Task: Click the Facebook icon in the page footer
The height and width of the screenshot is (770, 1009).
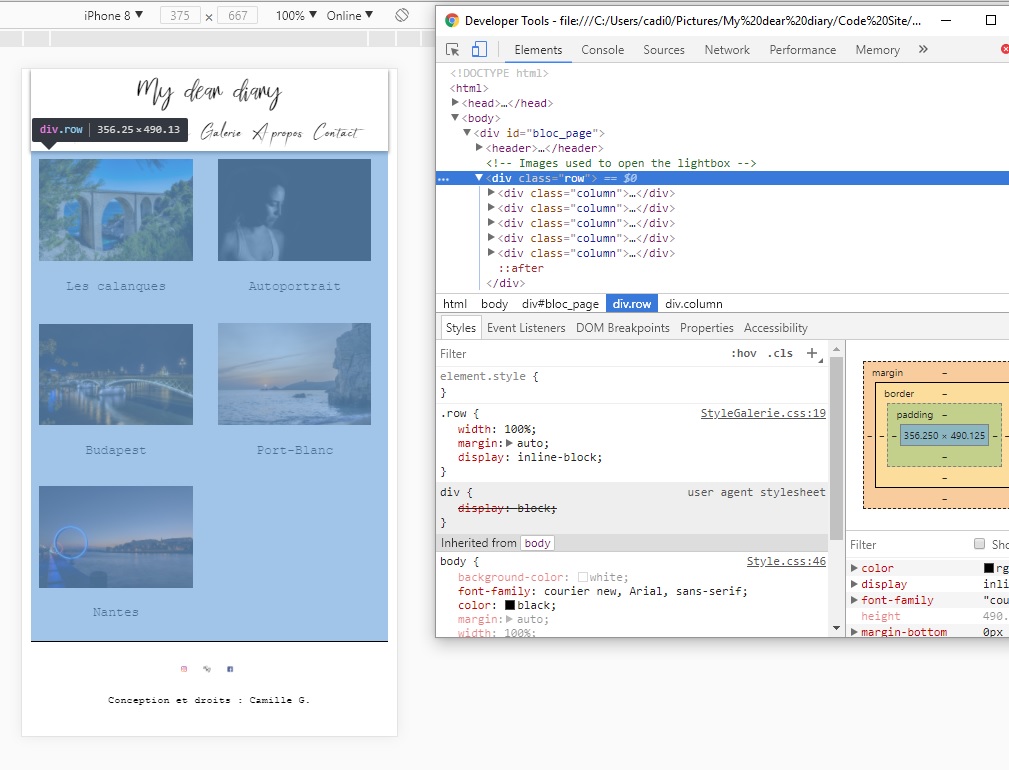Action: pyautogui.click(x=230, y=669)
